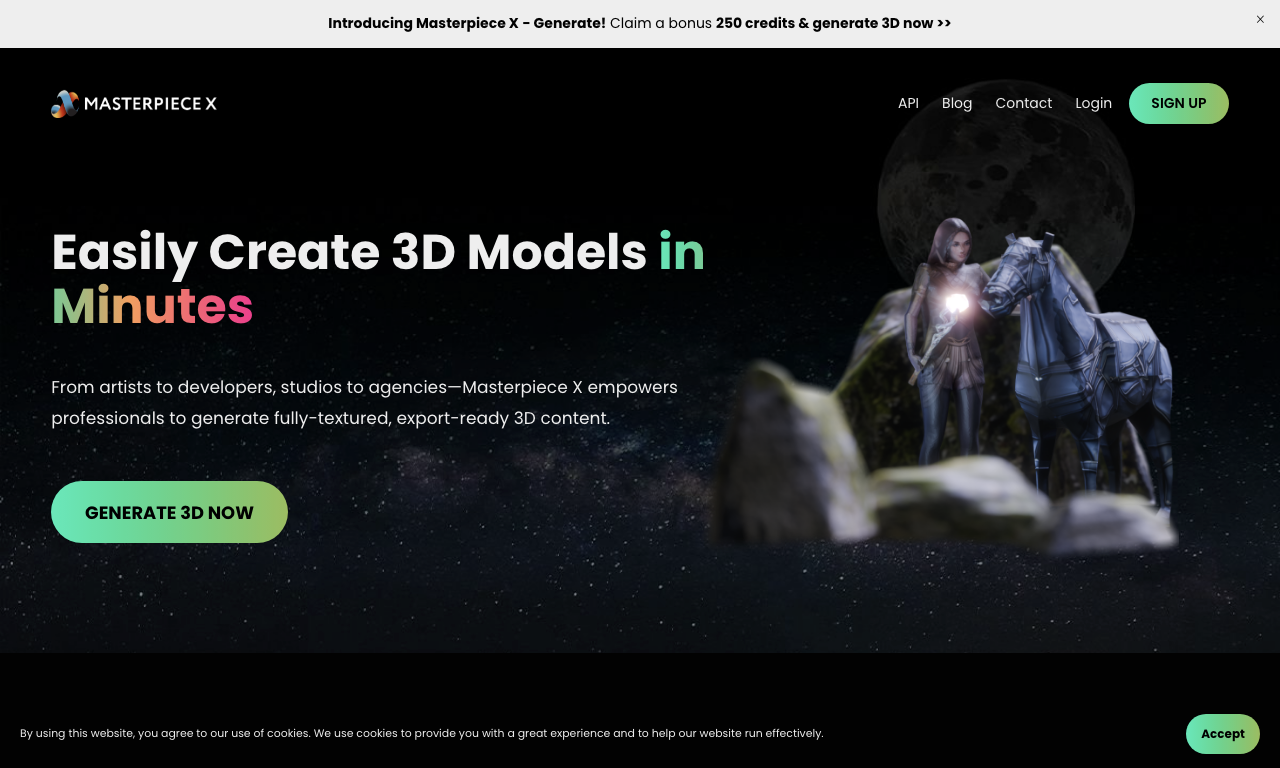Click the 'From artists to developers' paragraph

[x=364, y=402]
